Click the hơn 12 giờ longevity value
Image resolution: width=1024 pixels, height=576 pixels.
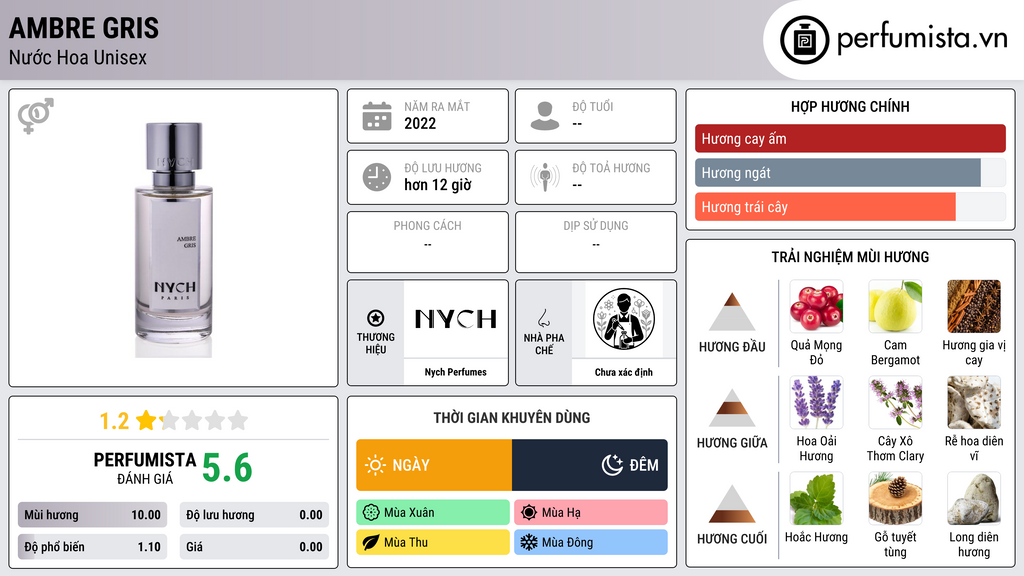point(438,185)
